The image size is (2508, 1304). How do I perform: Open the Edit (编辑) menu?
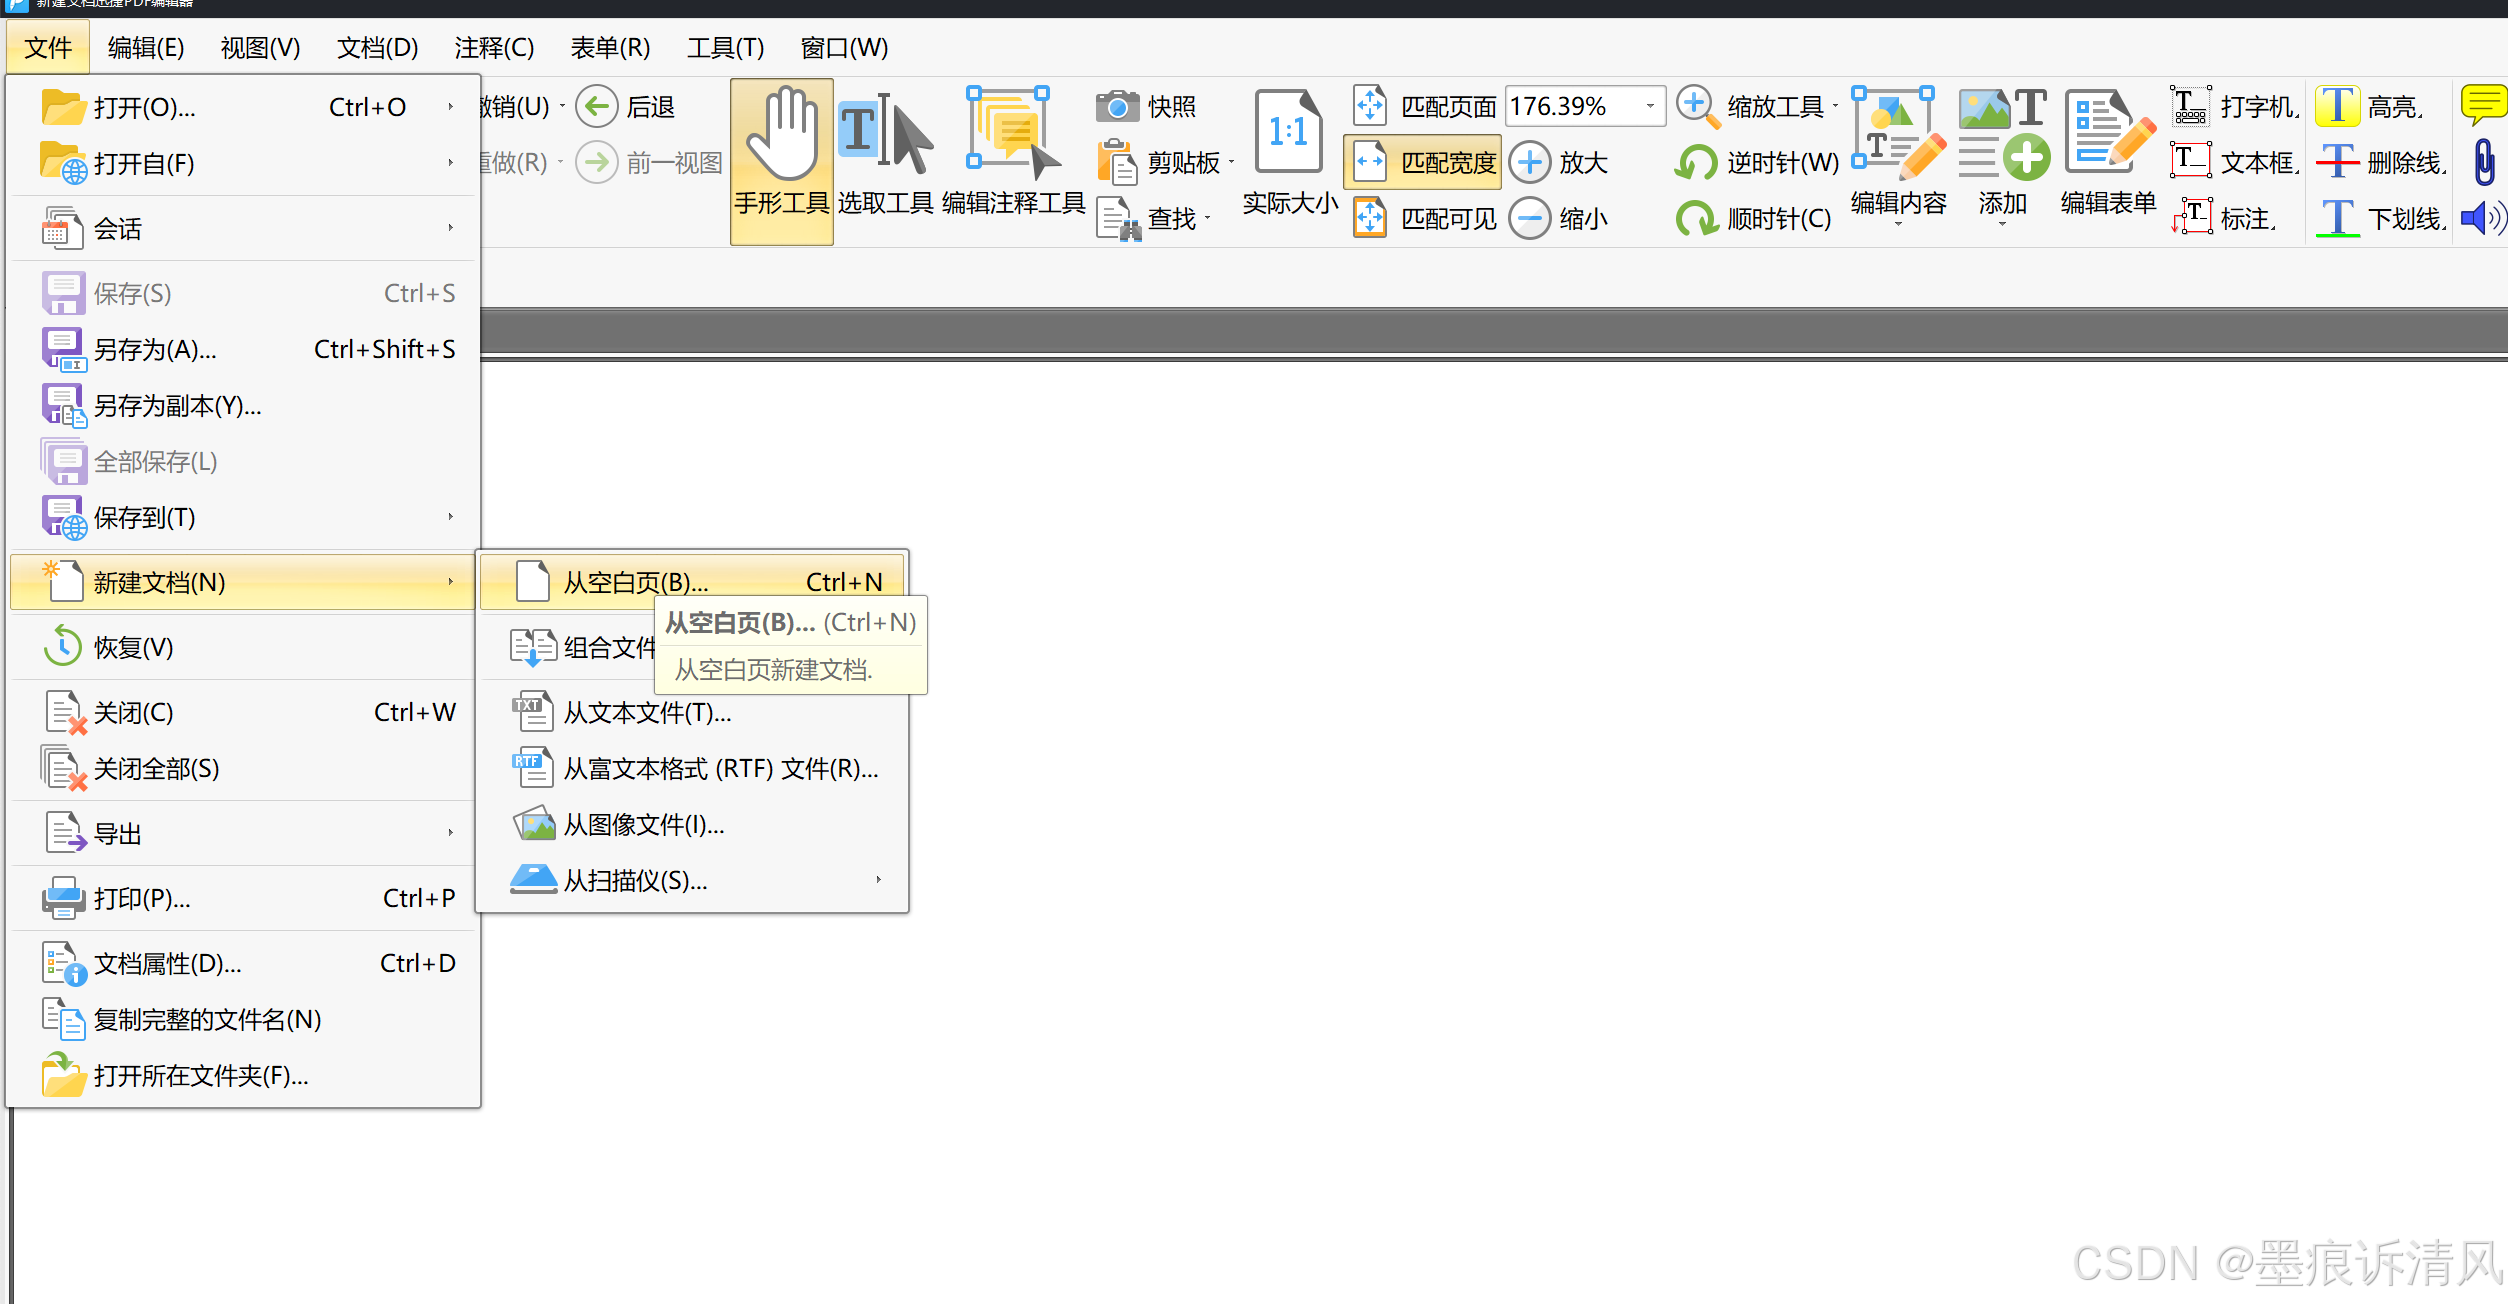coord(146,48)
